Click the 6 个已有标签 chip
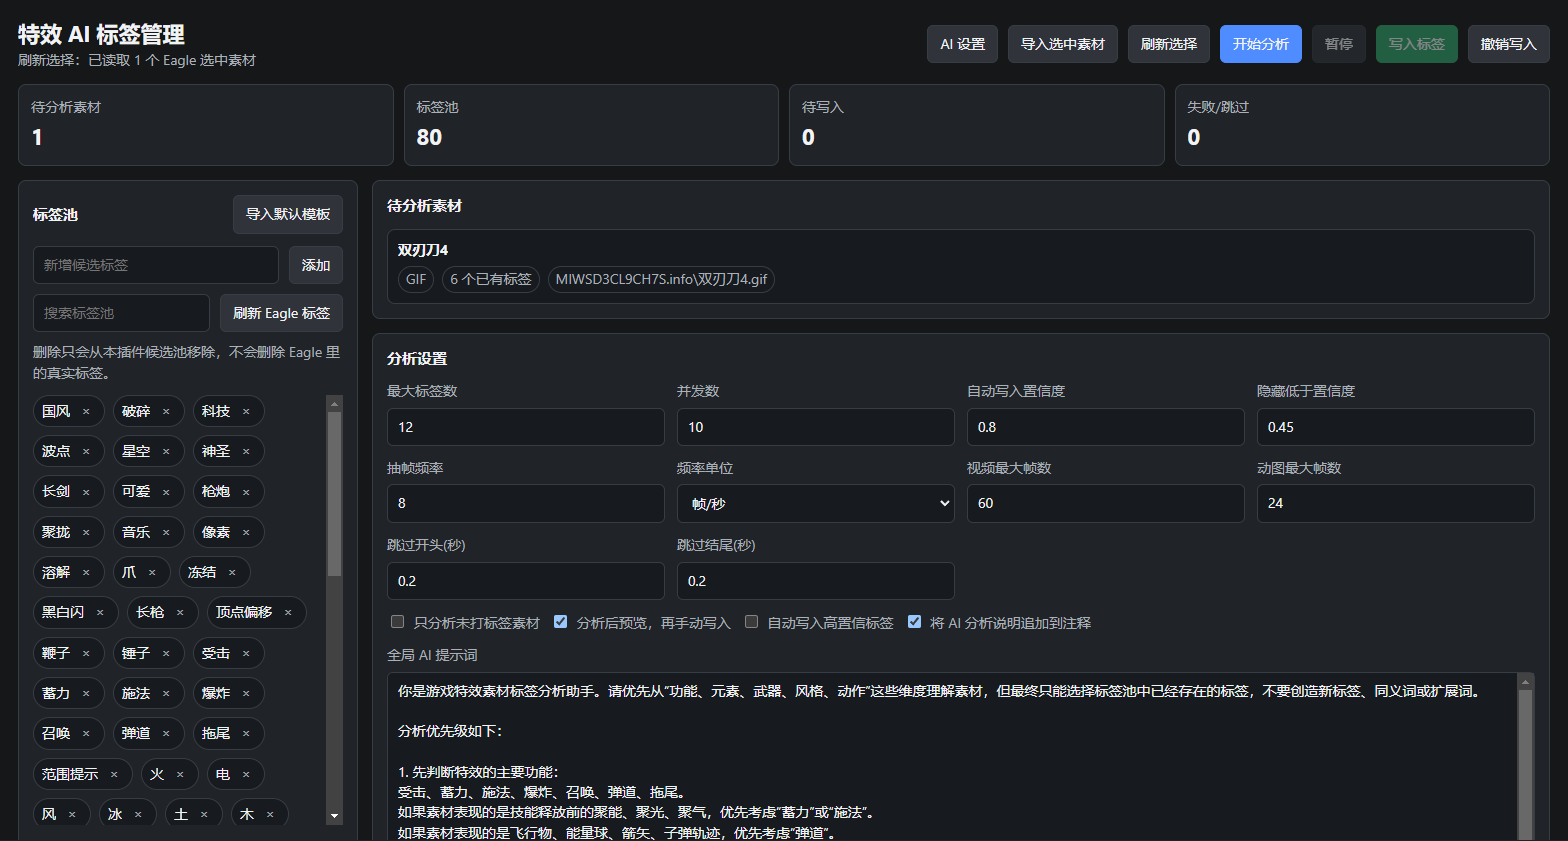 coord(491,279)
